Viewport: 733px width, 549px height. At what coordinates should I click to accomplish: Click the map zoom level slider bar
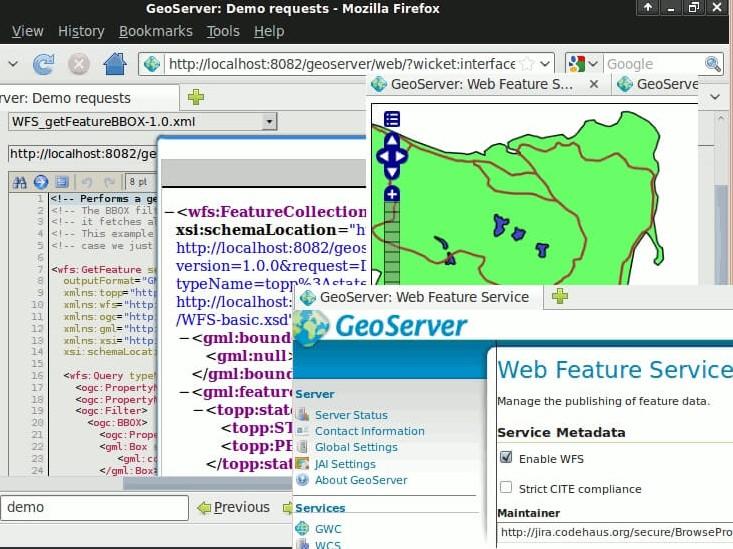[x=392, y=243]
